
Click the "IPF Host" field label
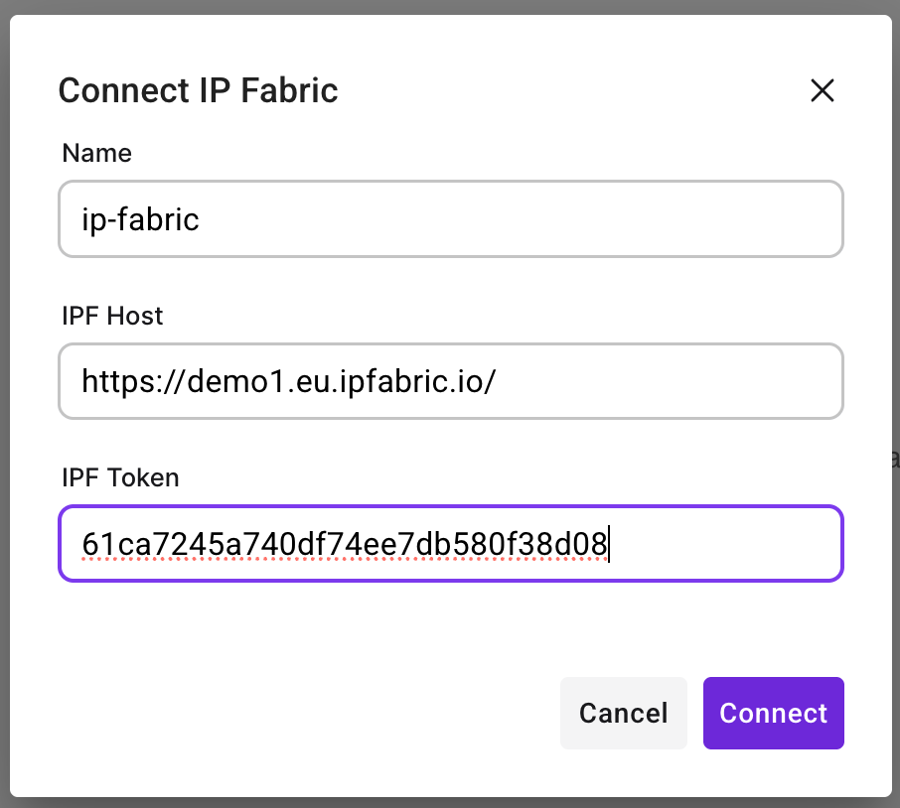click(x=112, y=316)
